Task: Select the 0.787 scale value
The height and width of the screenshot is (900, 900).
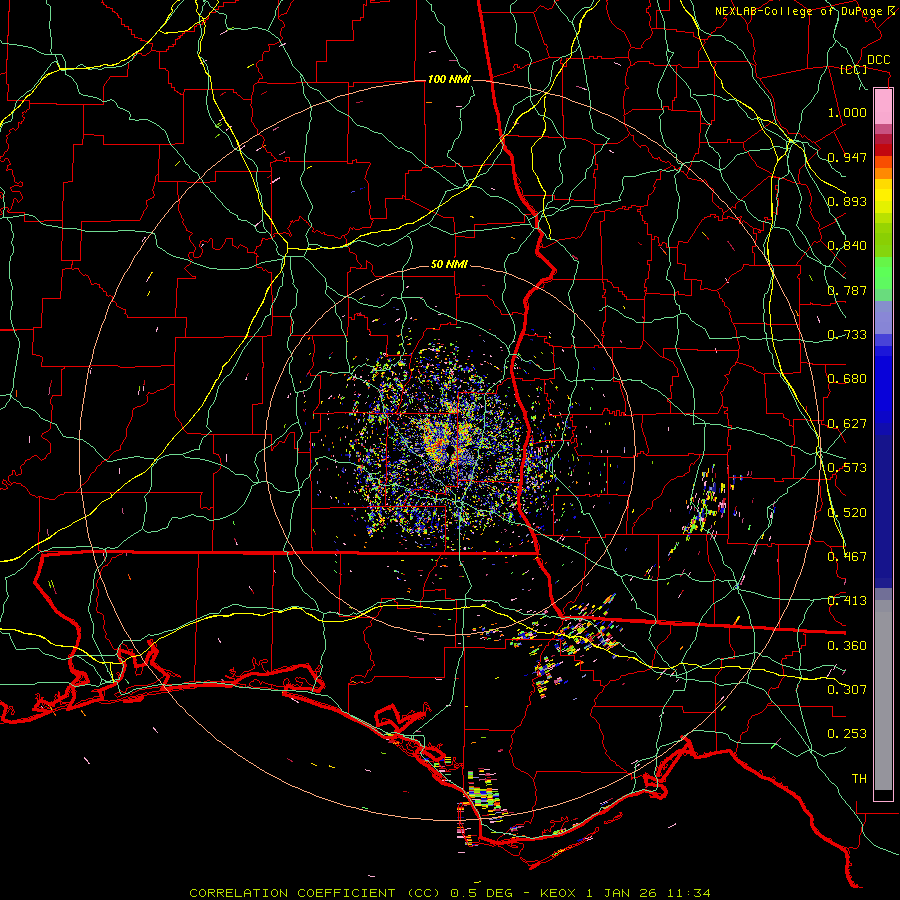Action: [x=847, y=290]
